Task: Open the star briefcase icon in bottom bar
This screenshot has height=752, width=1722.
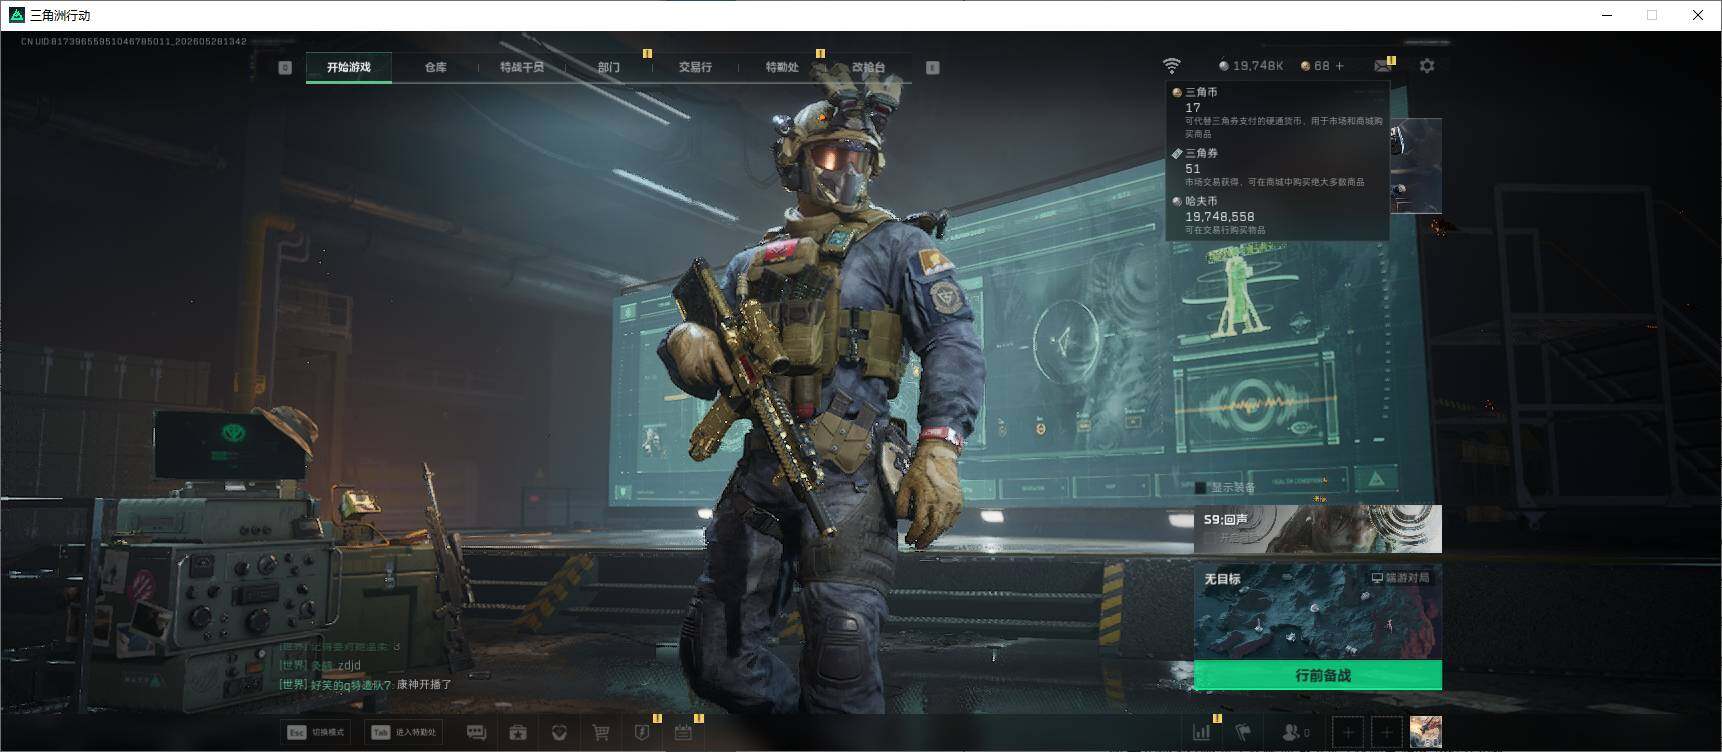Action: coord(518,733)
